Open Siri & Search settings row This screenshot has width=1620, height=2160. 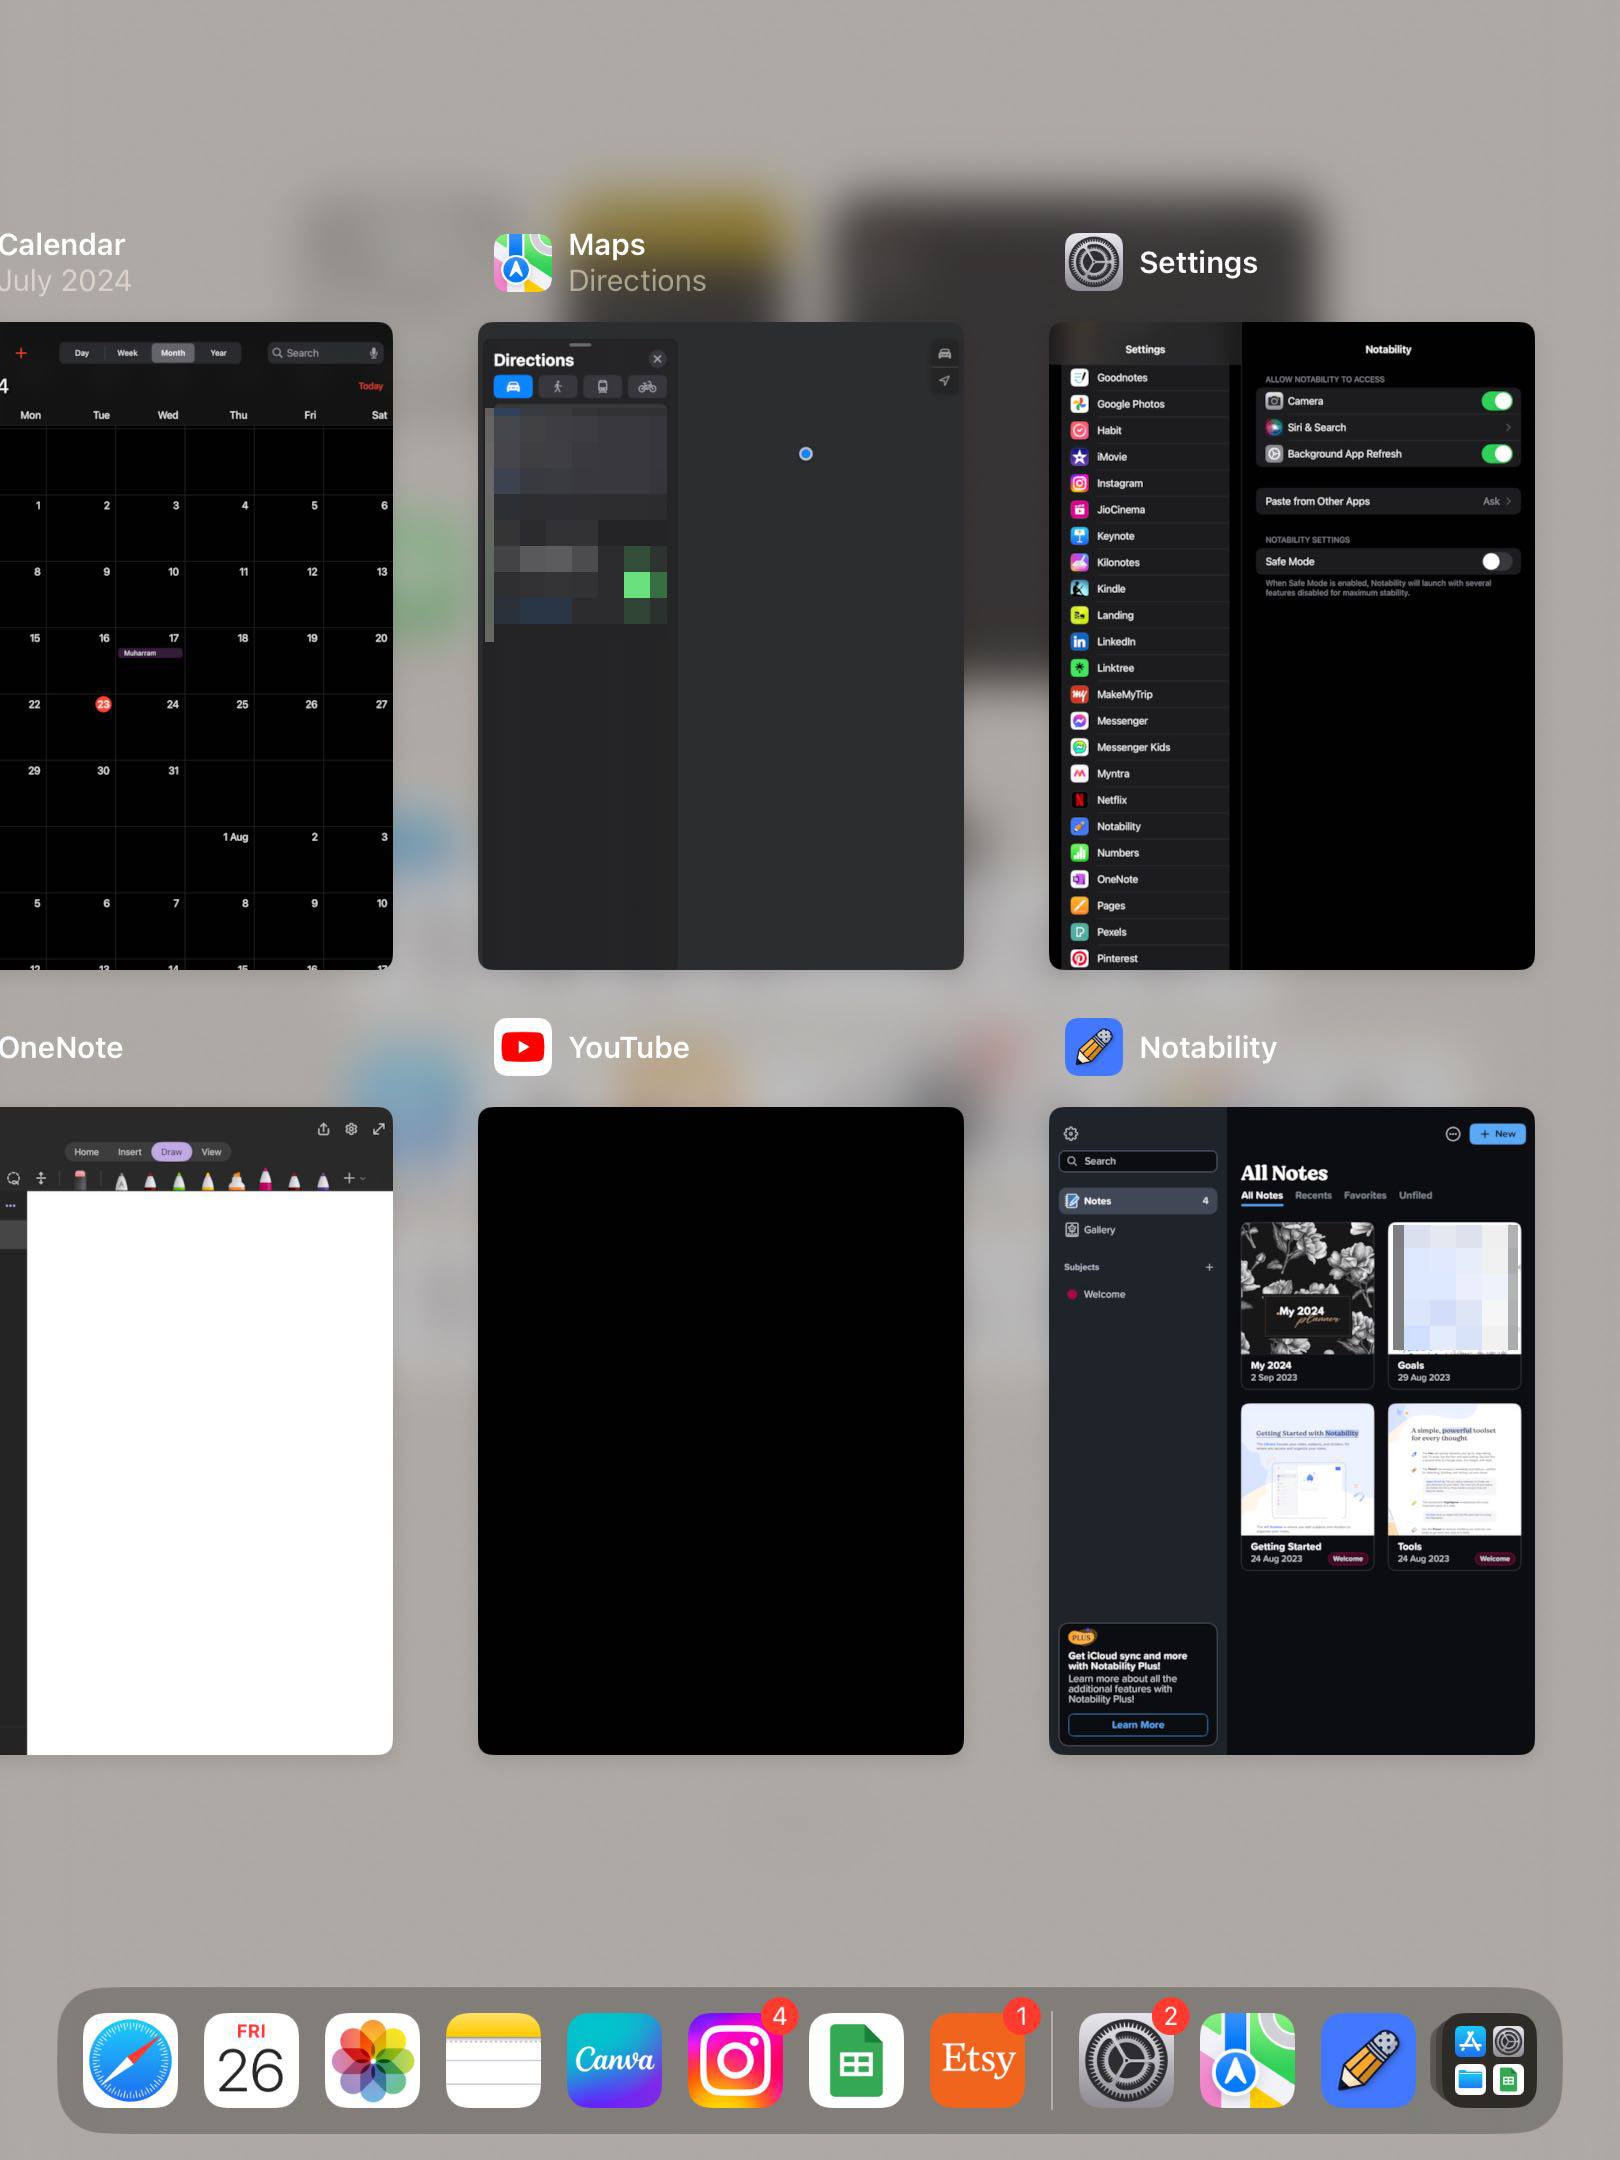1387,428
